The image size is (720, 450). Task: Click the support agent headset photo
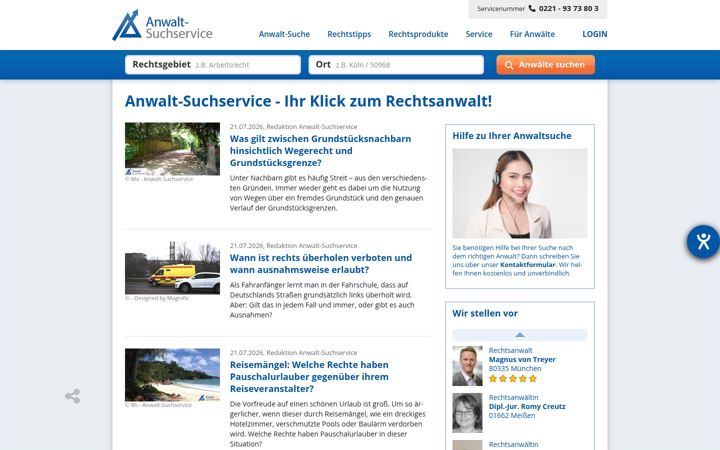(519, 193)
